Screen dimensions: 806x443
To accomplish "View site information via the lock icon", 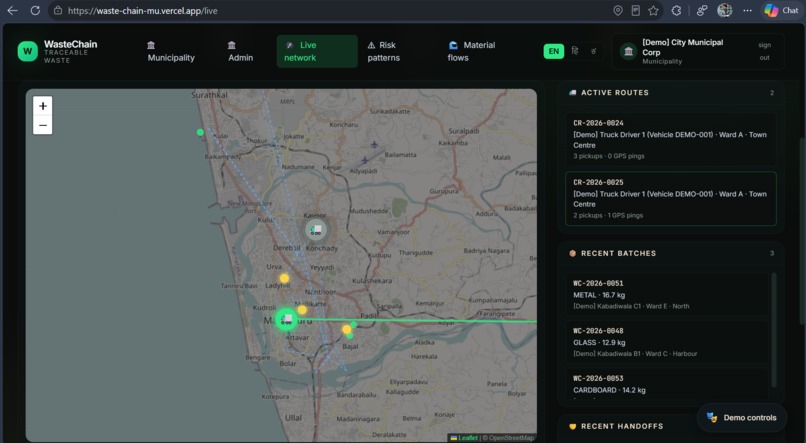I will pyautogui.click(x=58, y=10).
